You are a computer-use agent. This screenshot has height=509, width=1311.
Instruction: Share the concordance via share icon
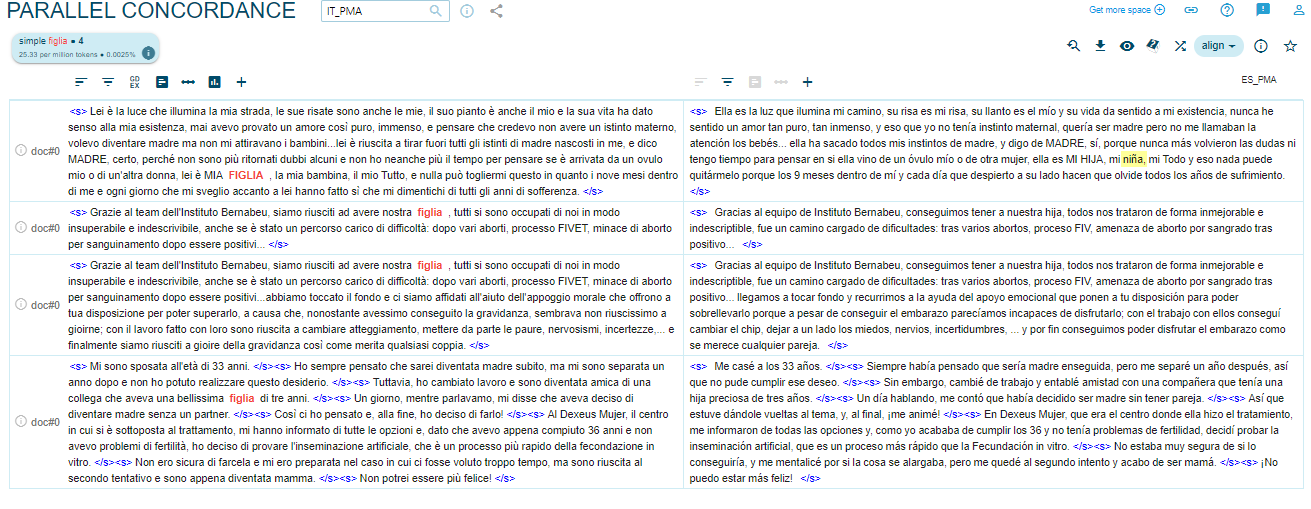coord(497,11)
